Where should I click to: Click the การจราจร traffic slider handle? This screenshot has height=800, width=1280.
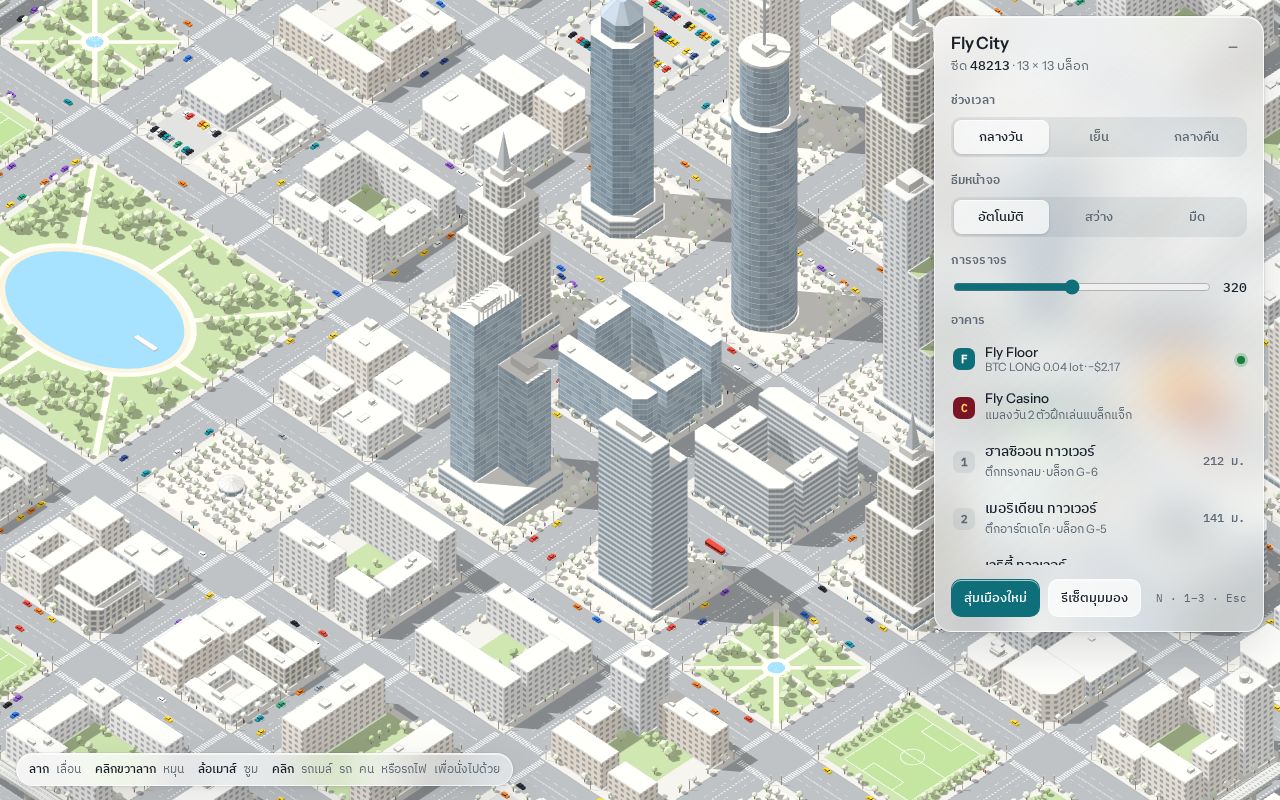[1072, 287]
